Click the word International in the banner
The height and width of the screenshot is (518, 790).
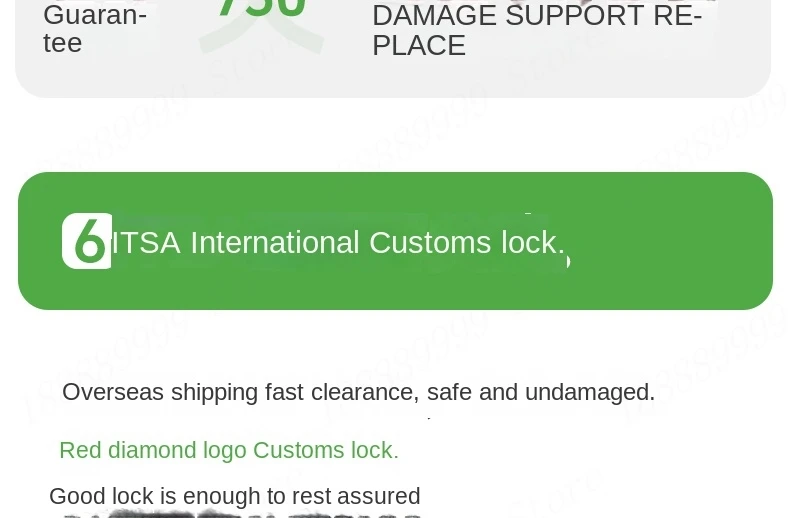coord(275,242)
